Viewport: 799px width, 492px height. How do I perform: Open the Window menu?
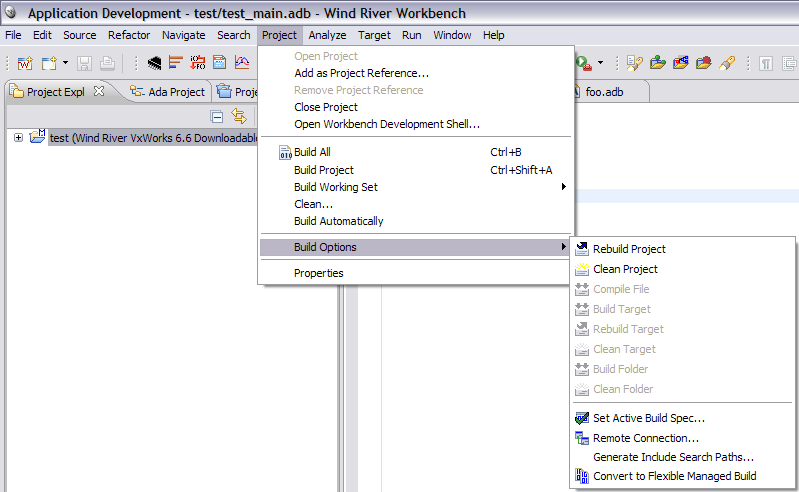(452, 35)
